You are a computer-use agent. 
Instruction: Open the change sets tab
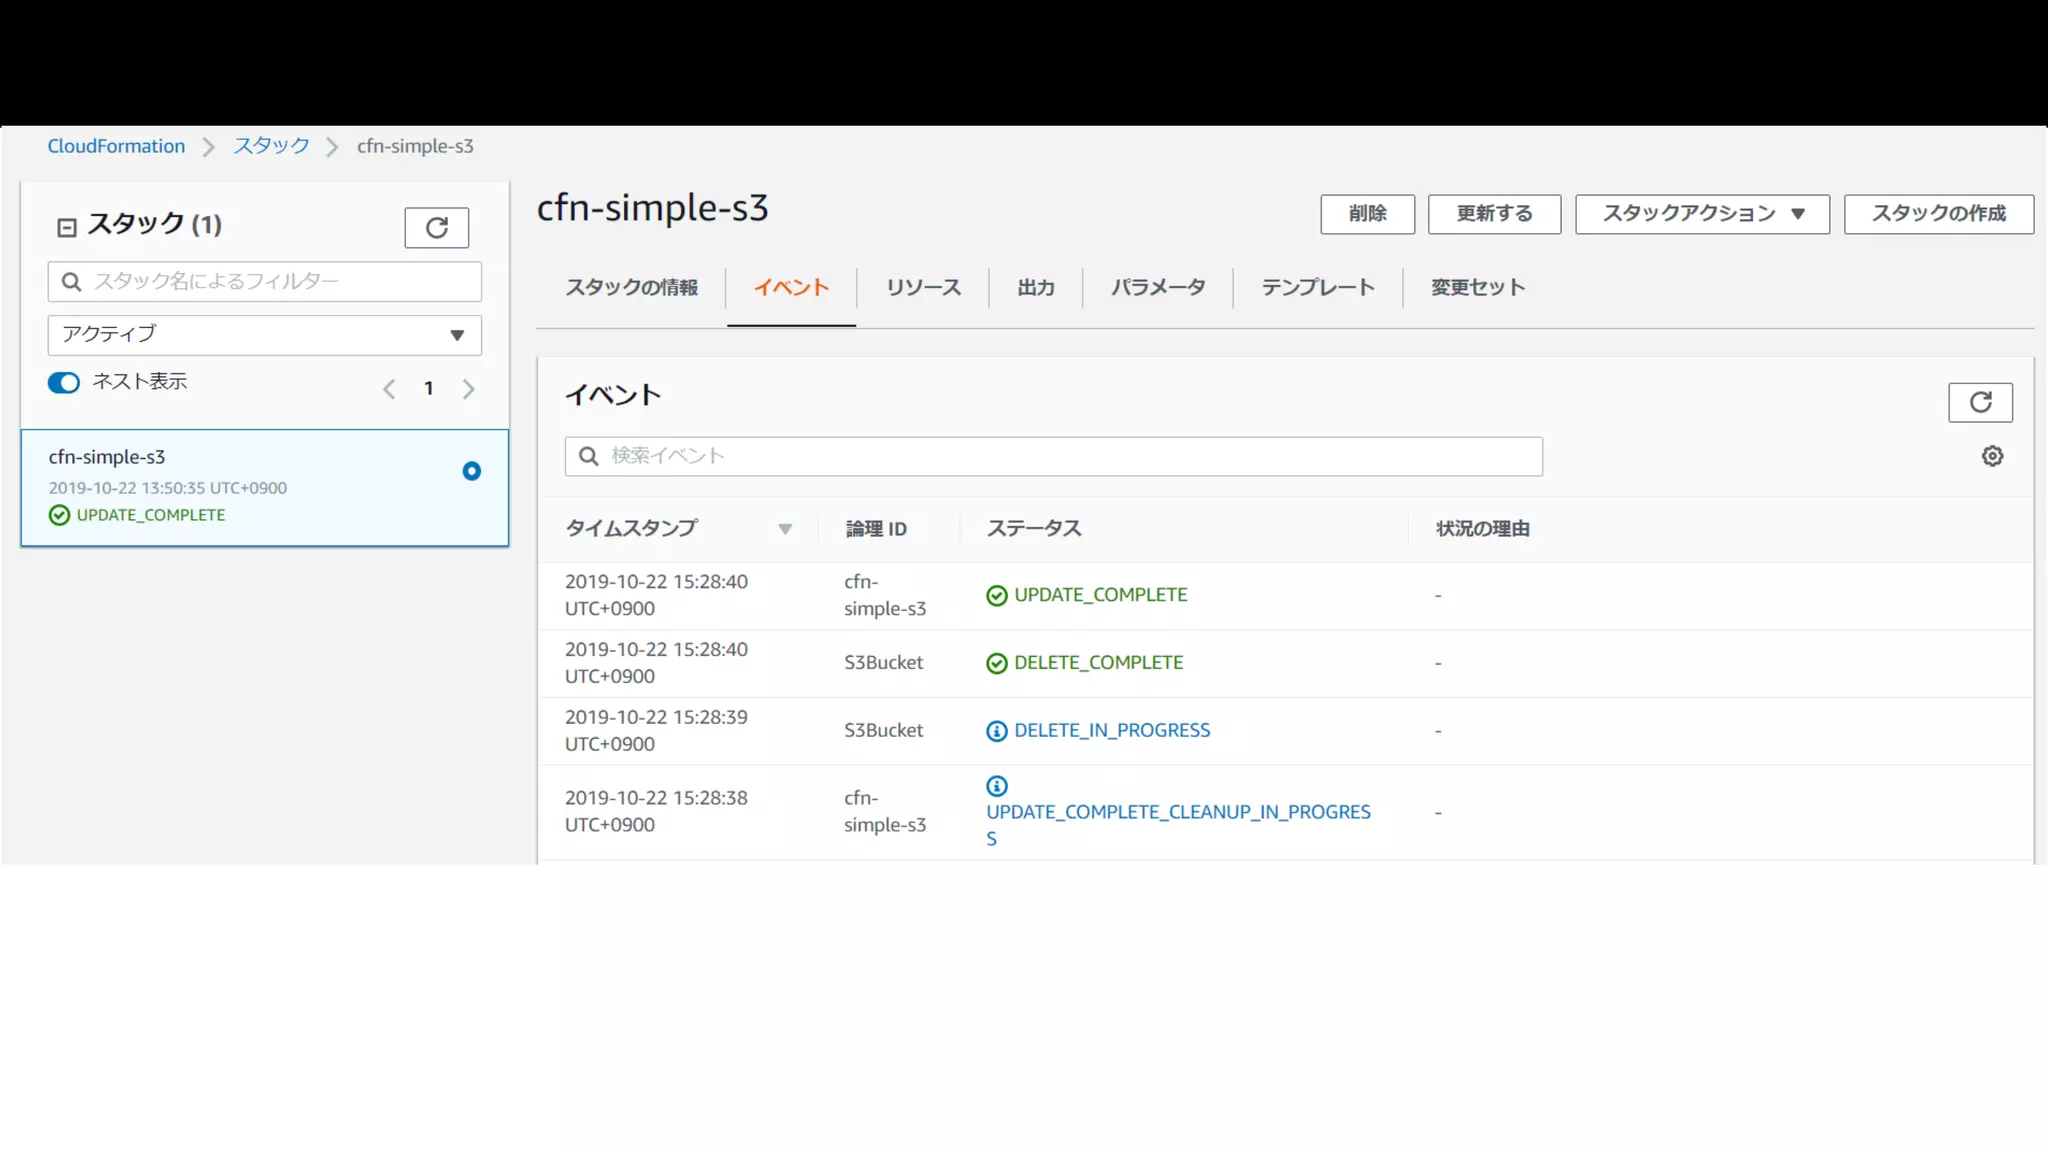tap(1477, 288)
